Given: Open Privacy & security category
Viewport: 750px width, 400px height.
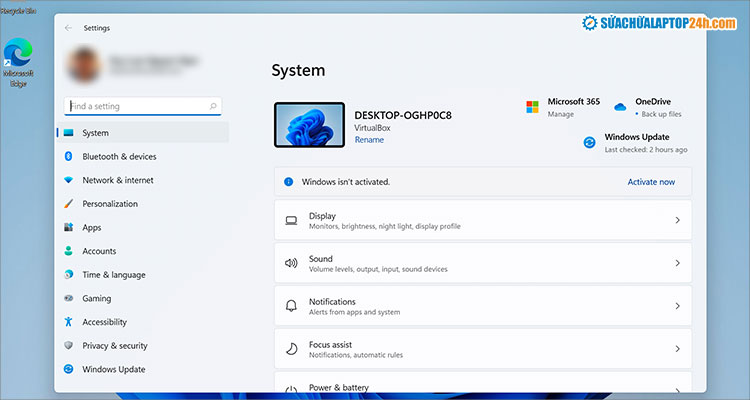Looking at the screenshot, I should 143,345.
